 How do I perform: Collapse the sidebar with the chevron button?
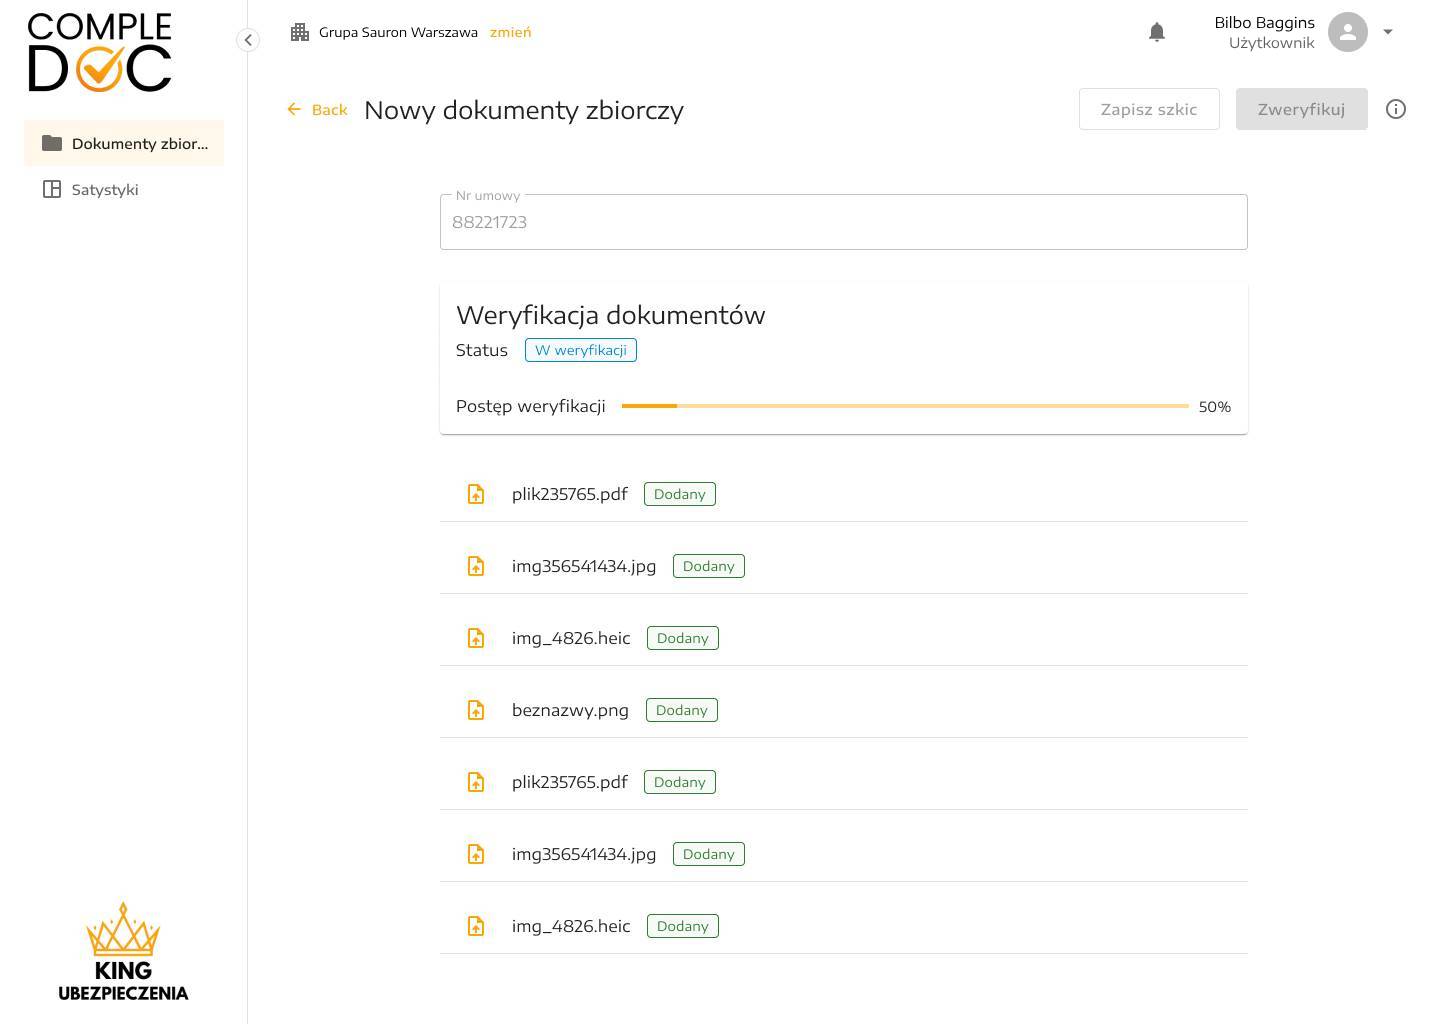click(x=248, y=40)
